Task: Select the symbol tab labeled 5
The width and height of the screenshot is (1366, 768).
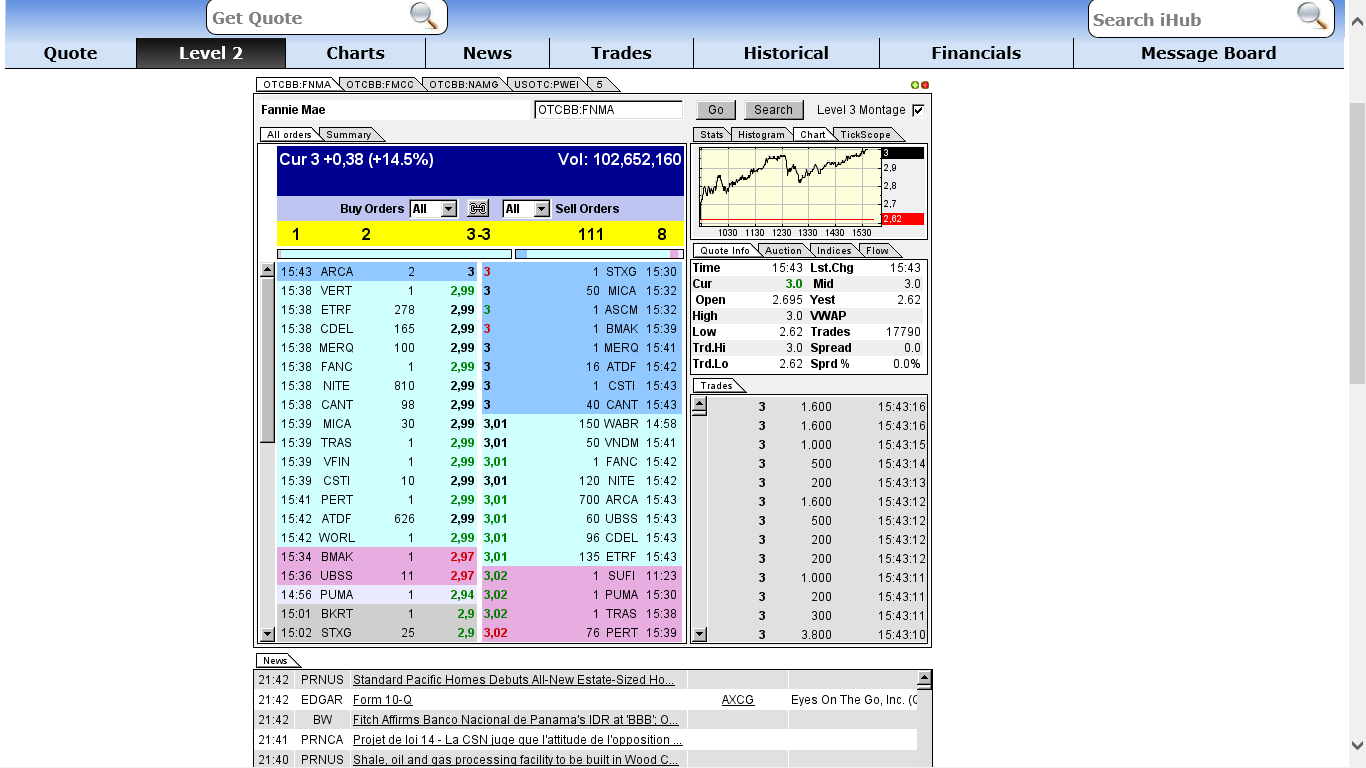Action: (x=600, y=85)
